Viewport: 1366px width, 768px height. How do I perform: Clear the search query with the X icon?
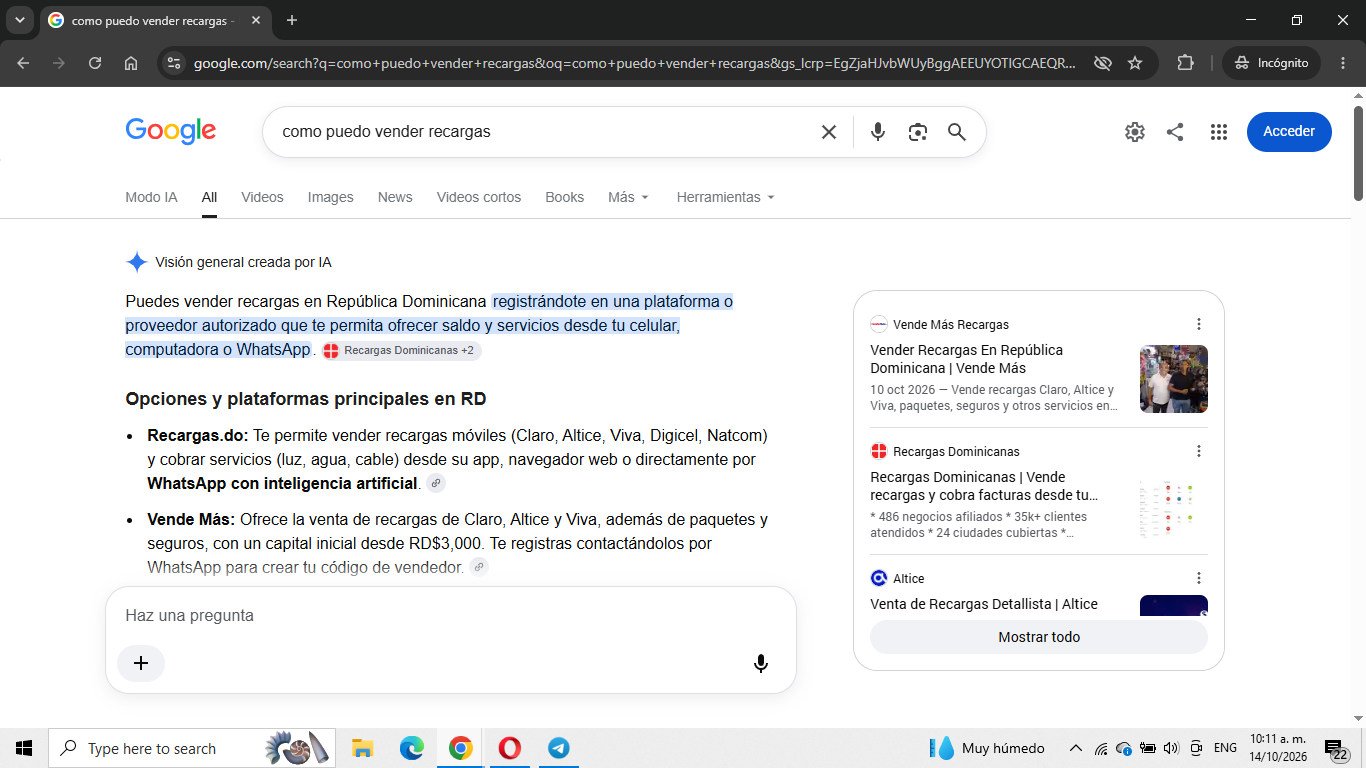828,132
